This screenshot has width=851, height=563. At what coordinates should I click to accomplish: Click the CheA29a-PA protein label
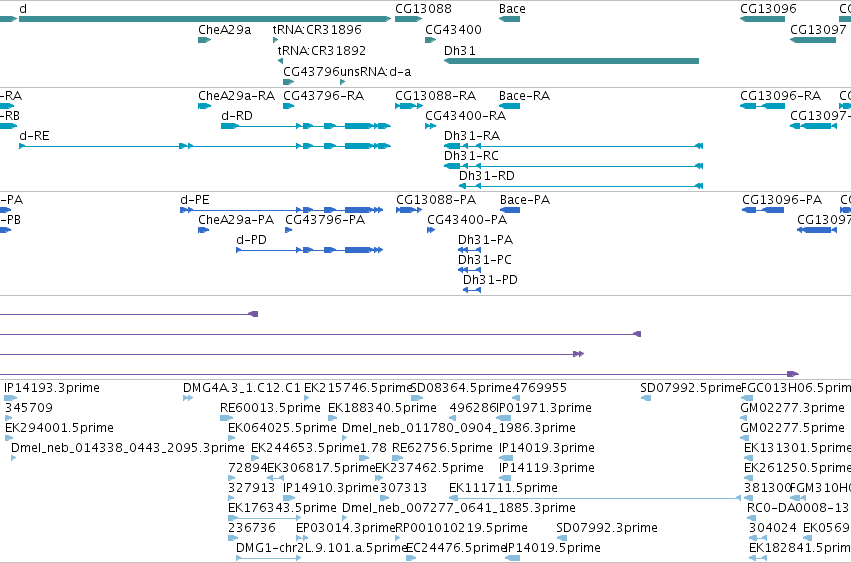click(236, 220)
